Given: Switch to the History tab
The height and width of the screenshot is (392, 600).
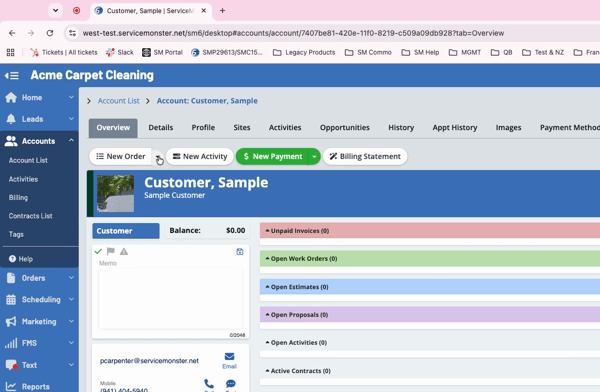Looking at the screenshot, I should pos(401,127).
